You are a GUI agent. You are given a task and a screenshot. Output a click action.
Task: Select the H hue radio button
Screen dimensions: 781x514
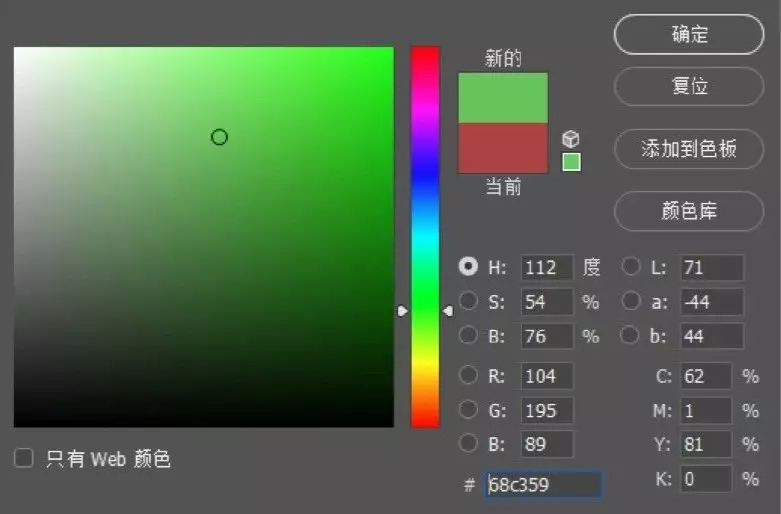point(468,267)
